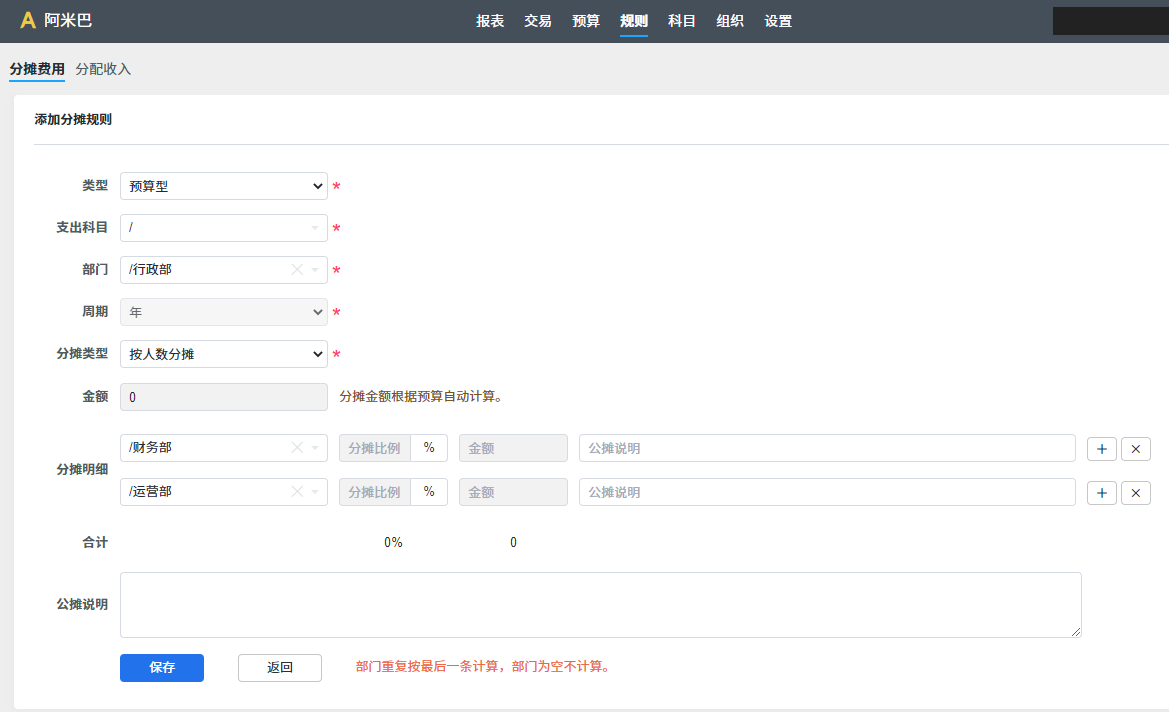Open the 交易 menu
1169x712 pixels.
(x=538, y=21)
